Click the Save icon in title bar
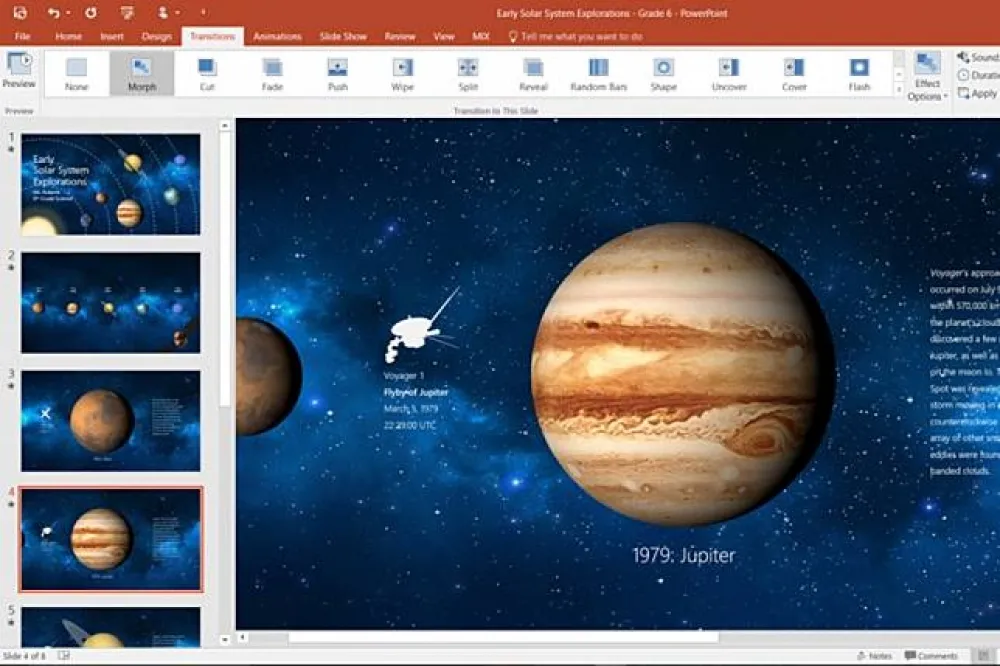 coord(20,12)
